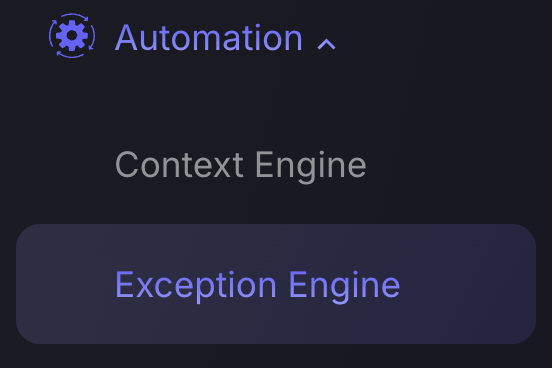Click the Automation header in the sidebar

coord(192,36)
